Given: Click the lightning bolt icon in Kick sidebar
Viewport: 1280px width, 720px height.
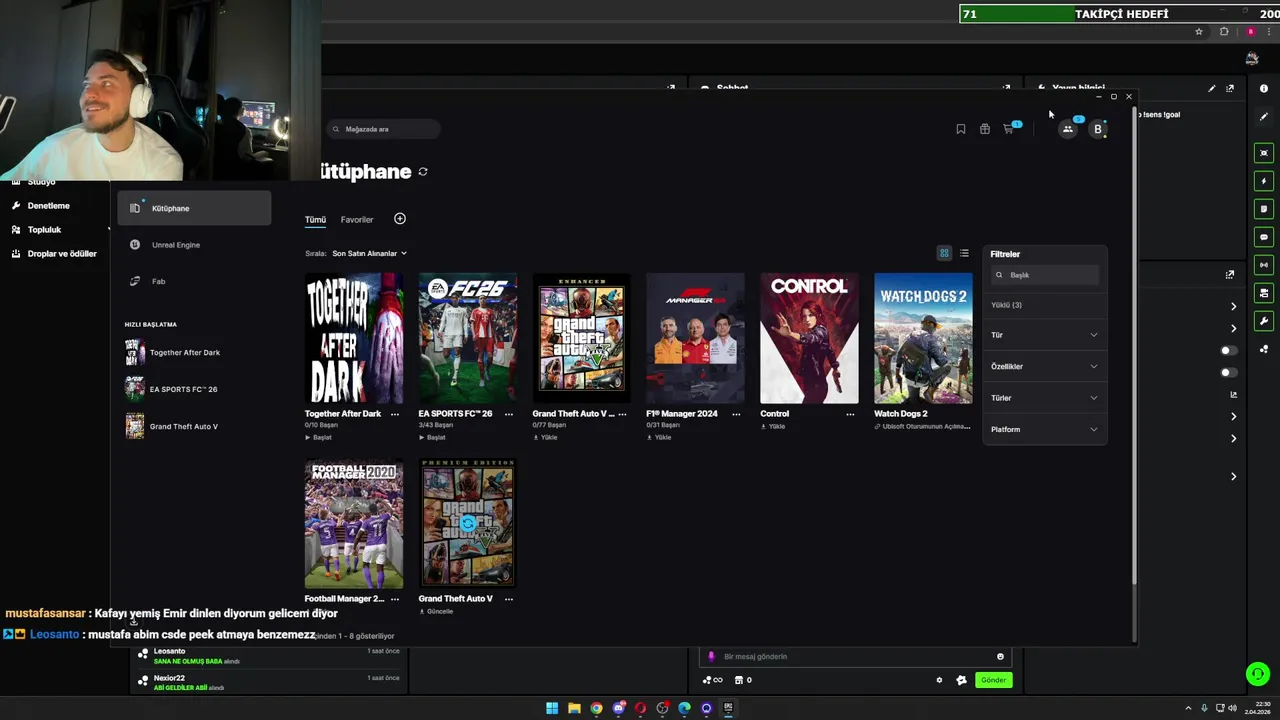Looking at the screenshot, I should point(1264,181).
